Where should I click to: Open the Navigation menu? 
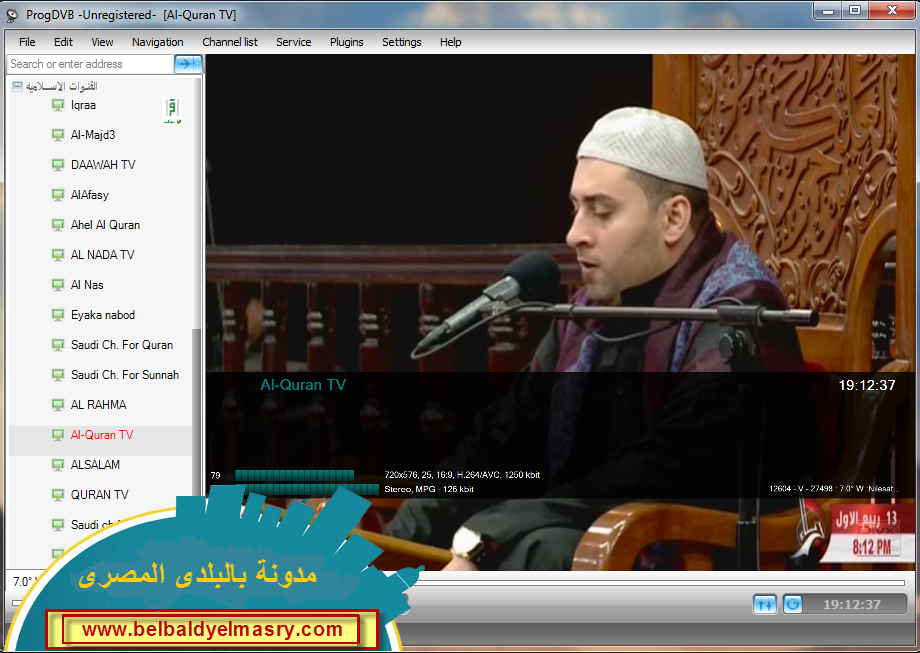pos(157,42)
